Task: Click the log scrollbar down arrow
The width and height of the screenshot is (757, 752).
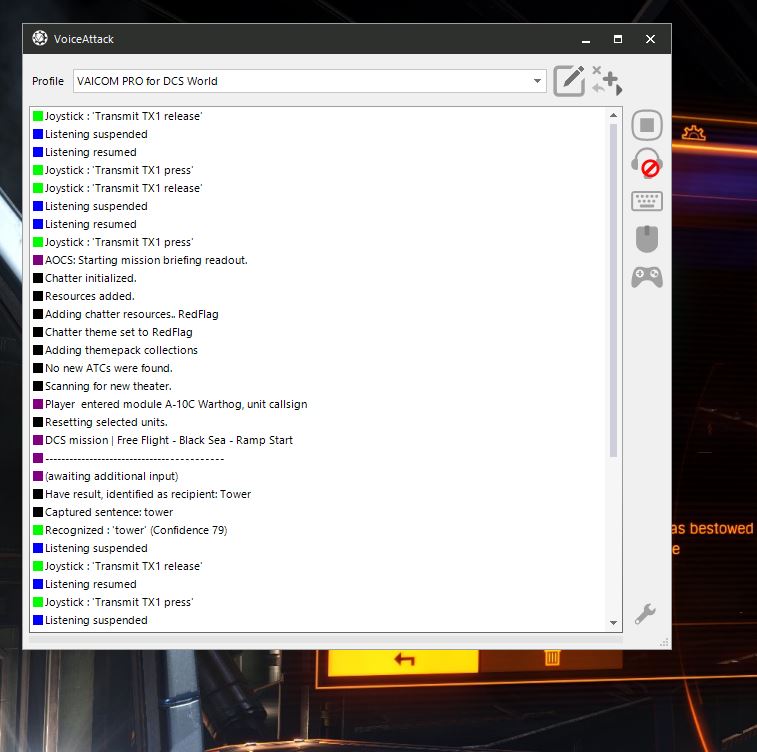Action: 613,623
